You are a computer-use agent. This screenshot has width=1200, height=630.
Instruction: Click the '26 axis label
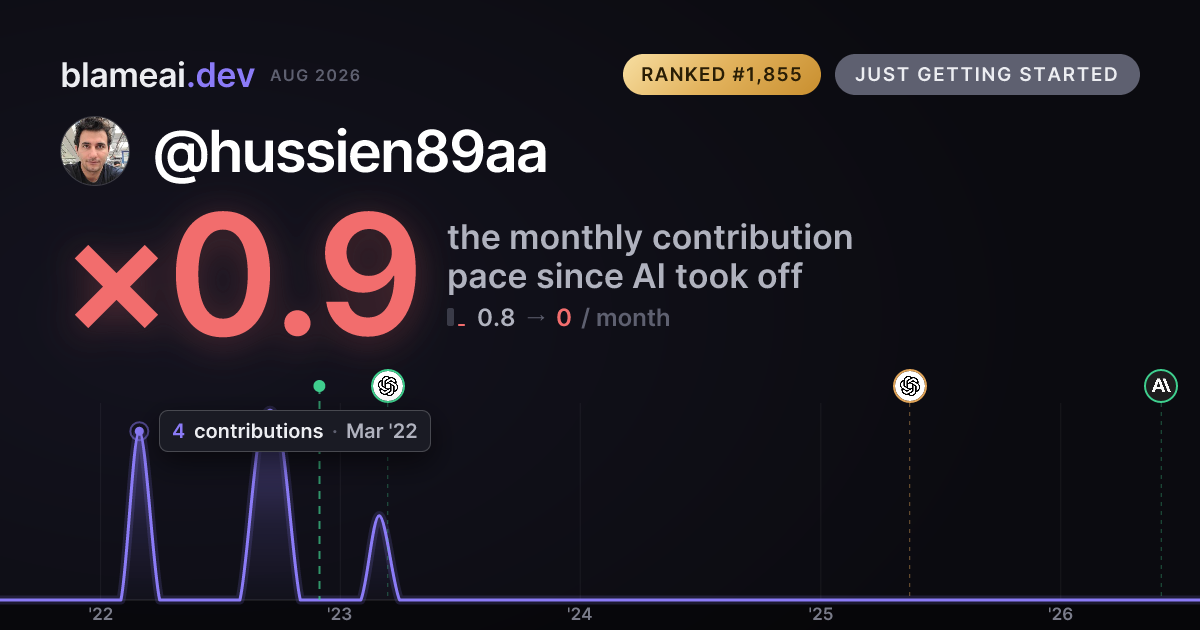pyautogui.click(x=1060, y=614)
